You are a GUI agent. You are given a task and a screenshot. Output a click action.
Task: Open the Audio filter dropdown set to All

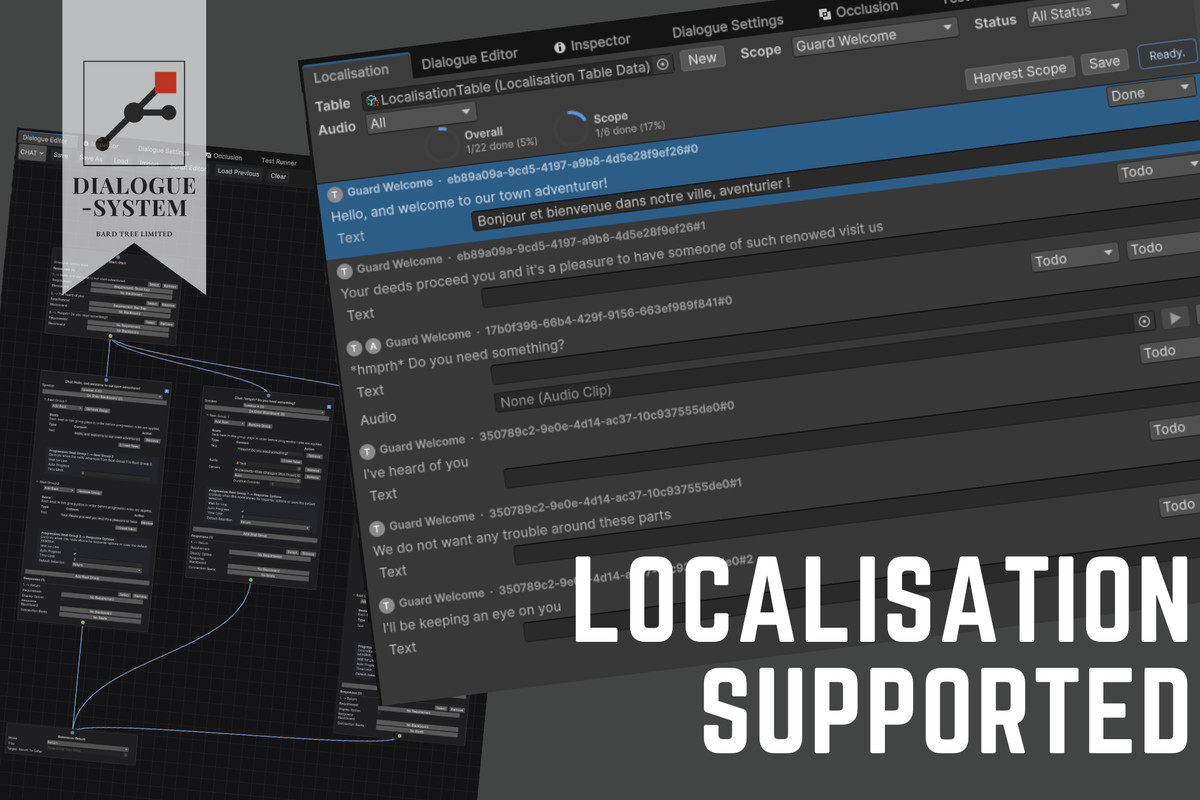[x=420, y=120]
